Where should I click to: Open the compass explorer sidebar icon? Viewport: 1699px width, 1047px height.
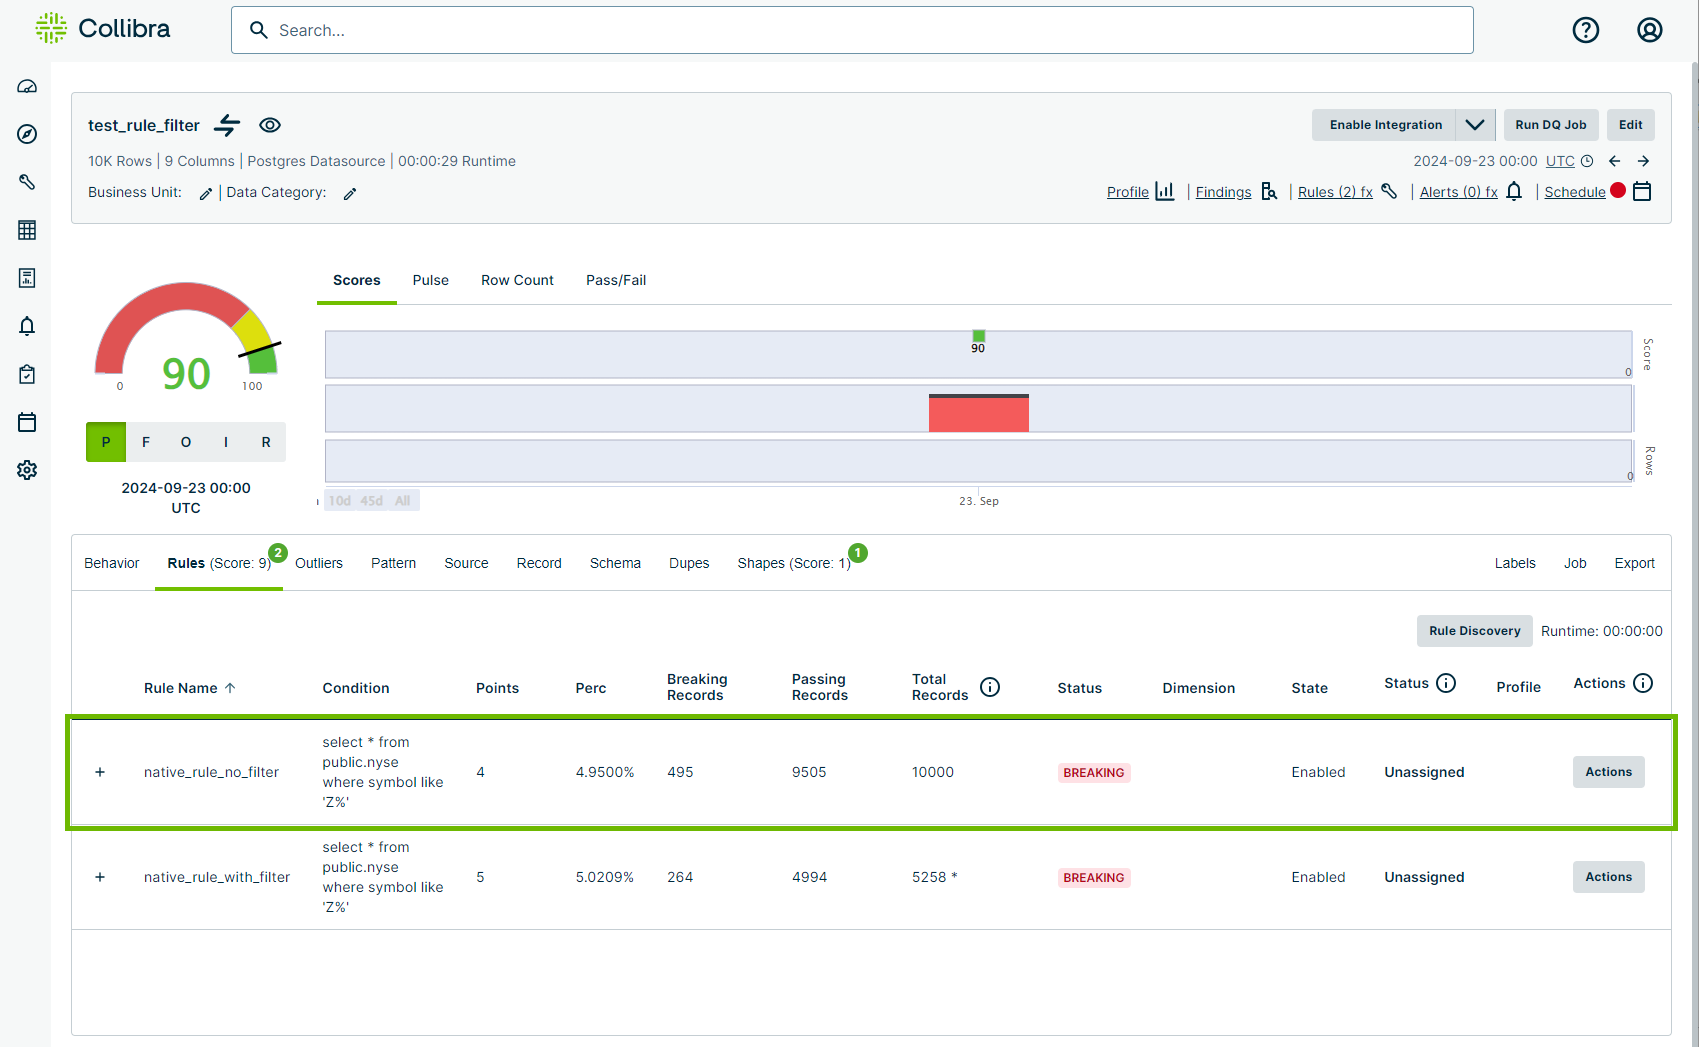[x=27, y=134]
